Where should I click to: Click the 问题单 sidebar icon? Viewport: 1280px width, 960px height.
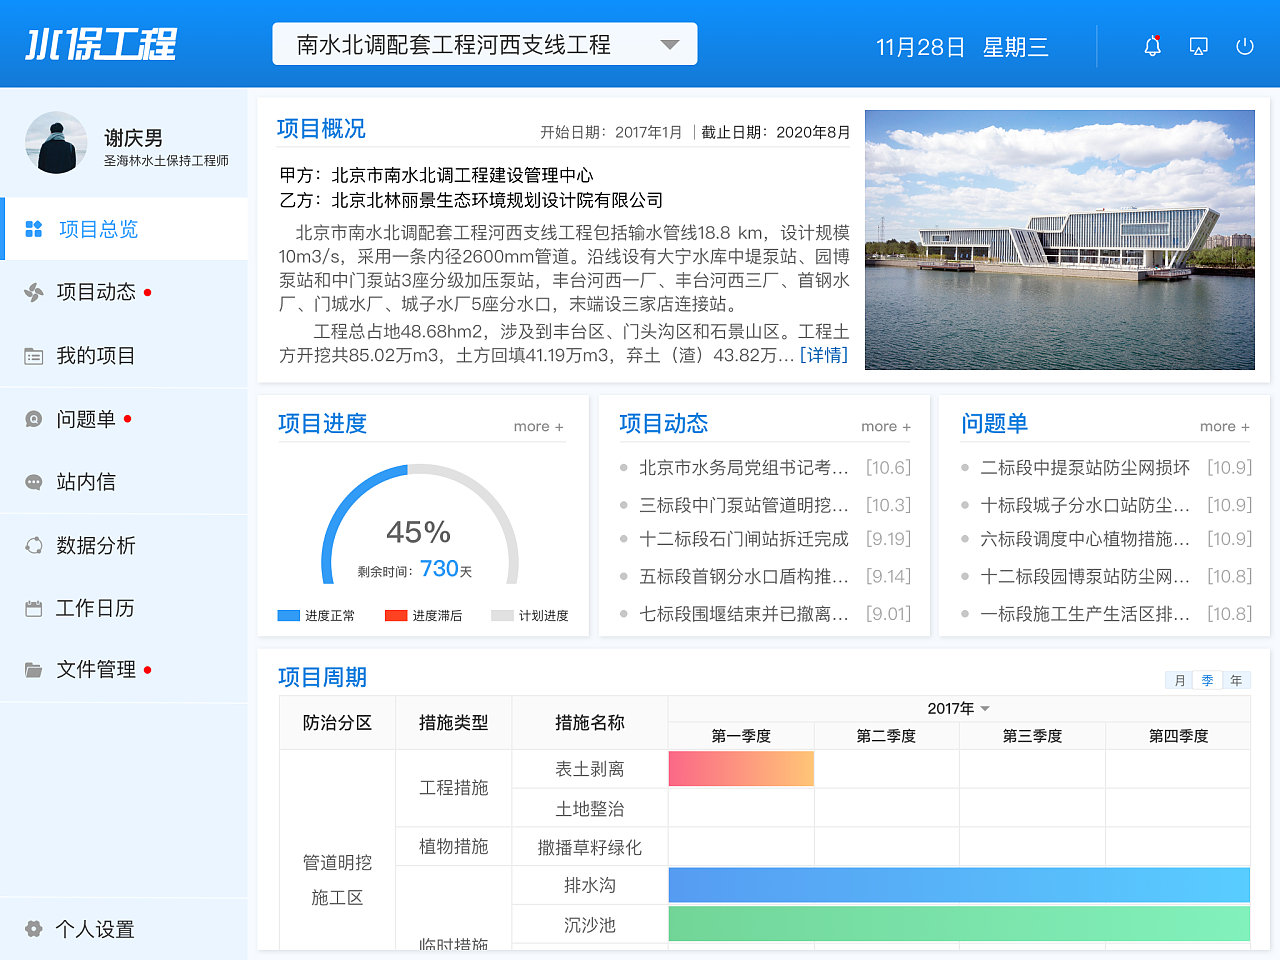pyautogui.click(x=33, y=419)
